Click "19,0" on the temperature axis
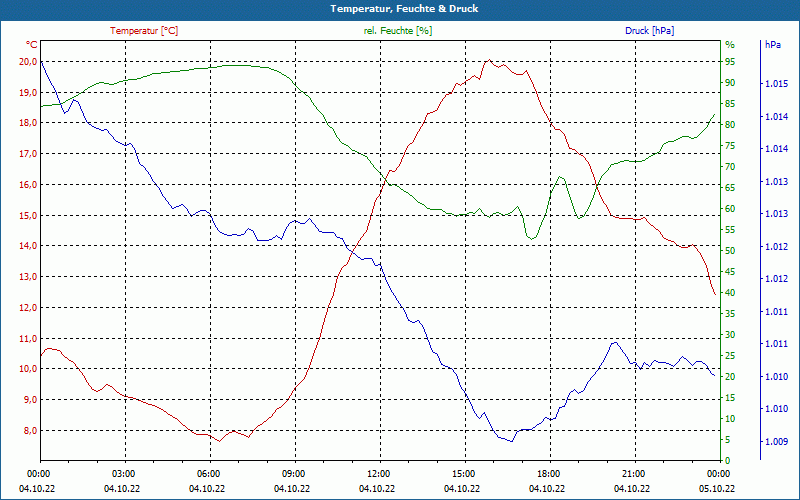Image resolution: width=800 pixels, height=500 pixels. (28, 92)
